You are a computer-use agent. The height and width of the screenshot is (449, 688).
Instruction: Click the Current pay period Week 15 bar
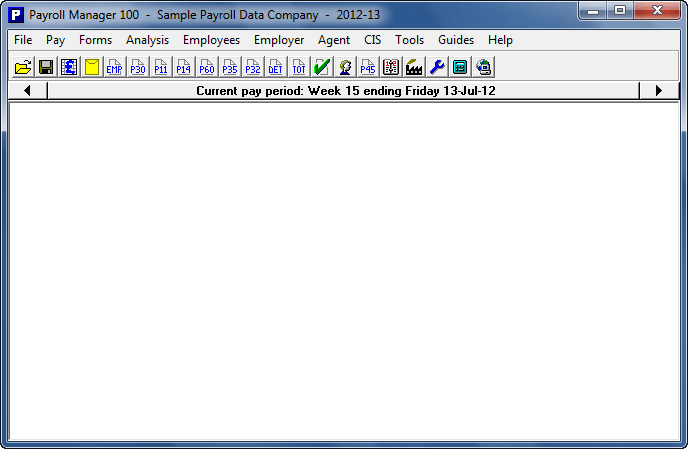(344, 91)
